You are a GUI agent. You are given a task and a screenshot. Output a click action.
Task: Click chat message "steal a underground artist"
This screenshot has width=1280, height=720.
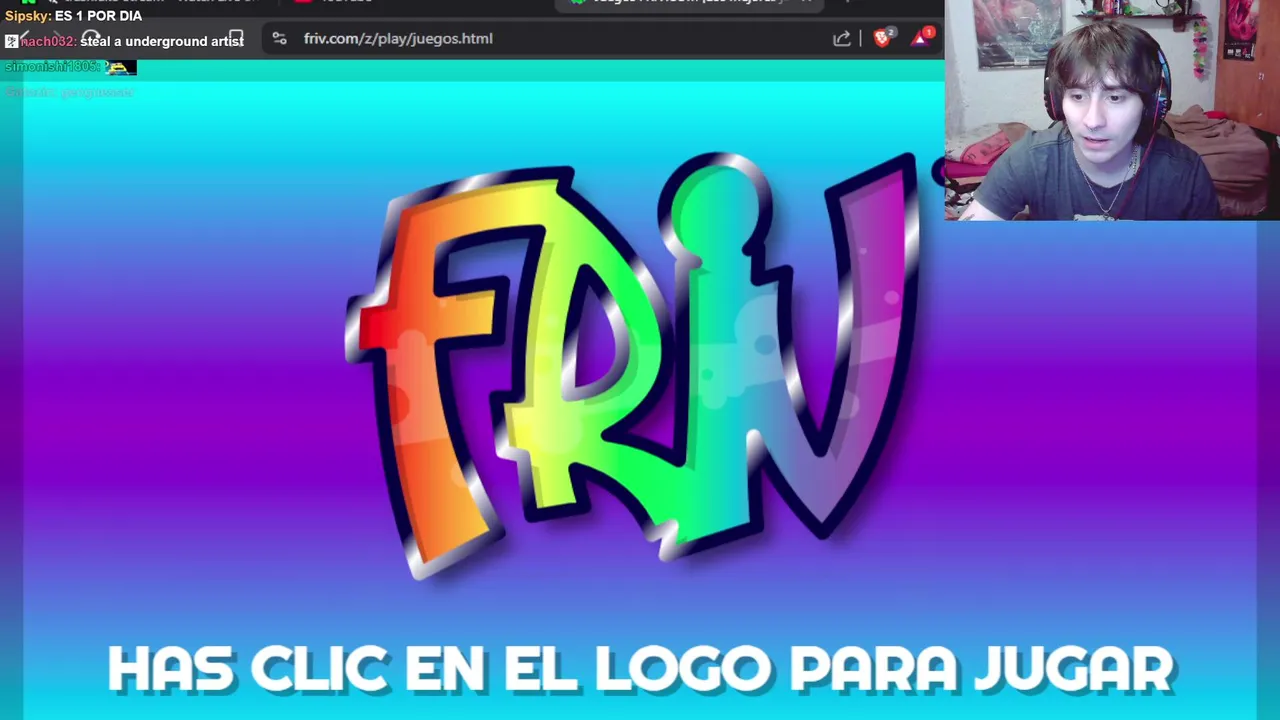pyautogui.click(x=162, y=41)
